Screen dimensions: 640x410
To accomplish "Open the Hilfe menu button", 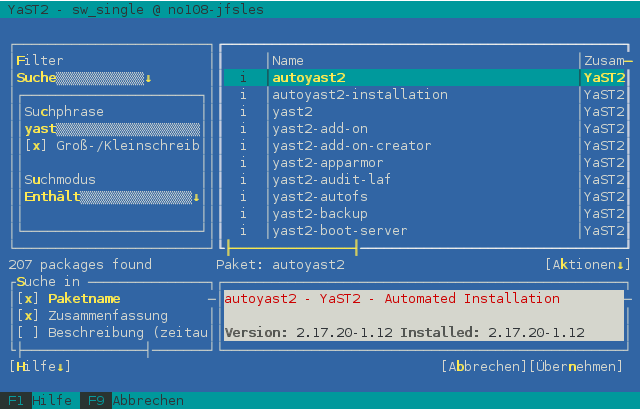I will point(40,367).
